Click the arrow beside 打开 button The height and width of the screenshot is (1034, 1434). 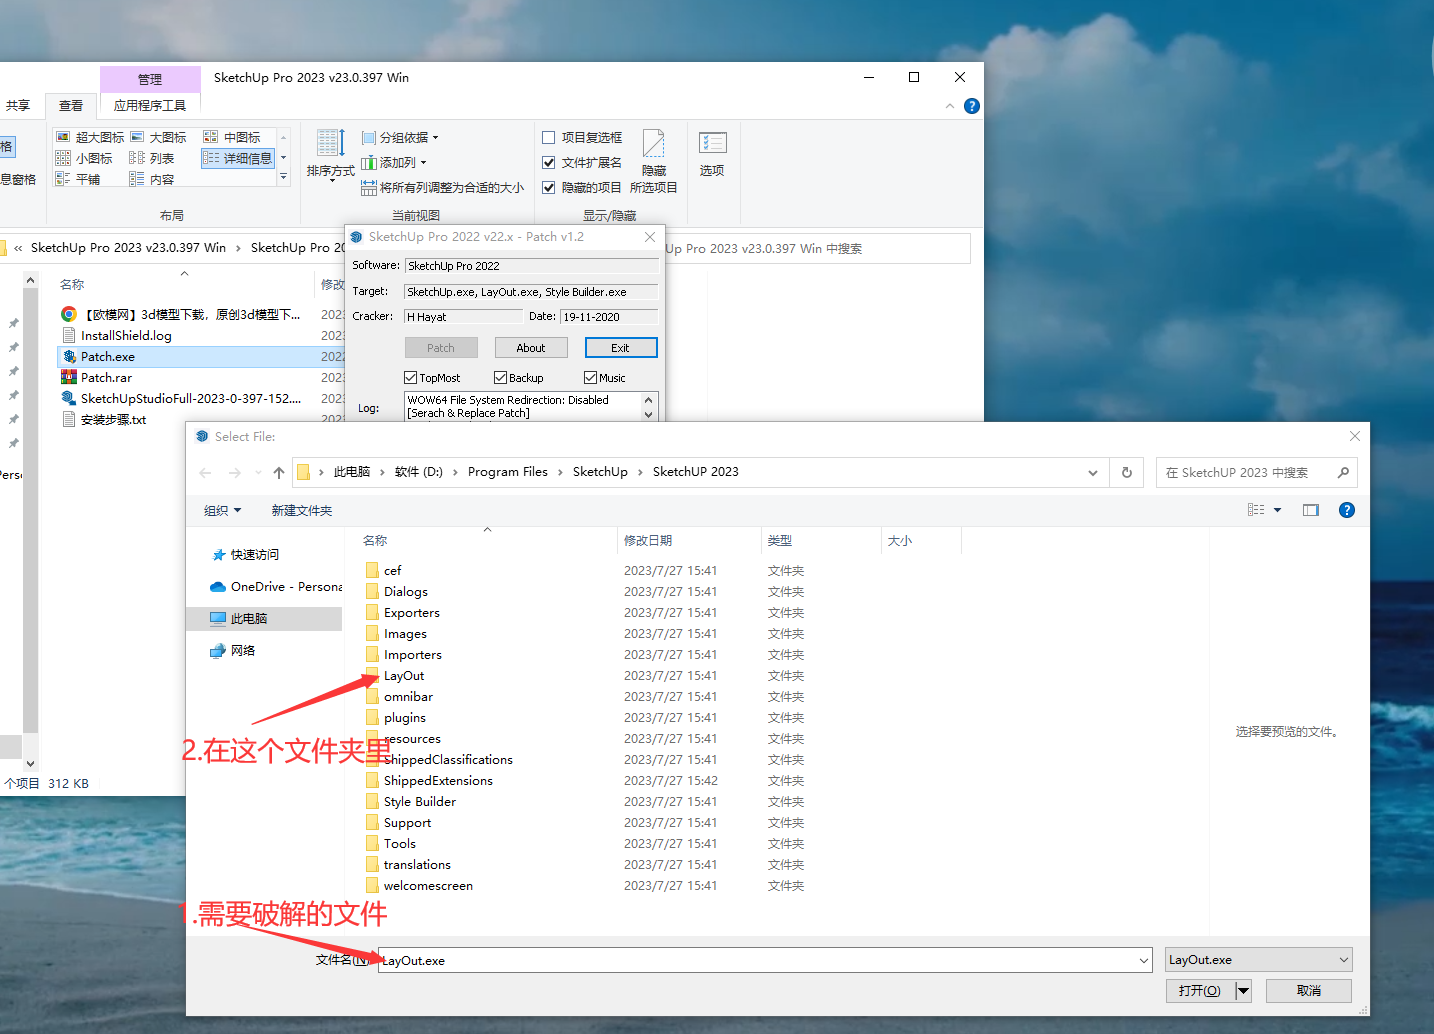[x=1243, y=991]
